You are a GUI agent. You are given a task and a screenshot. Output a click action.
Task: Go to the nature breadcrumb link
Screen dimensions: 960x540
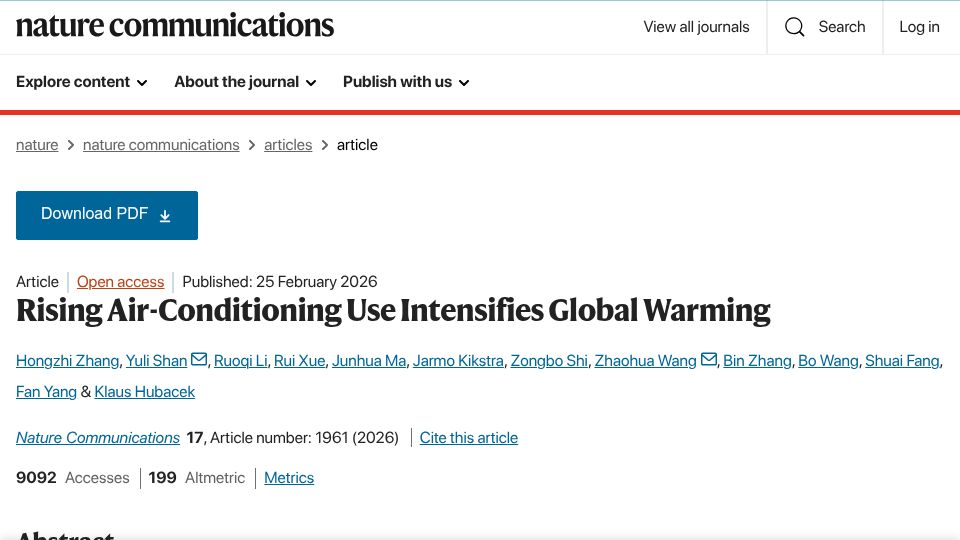coord(37,145)
